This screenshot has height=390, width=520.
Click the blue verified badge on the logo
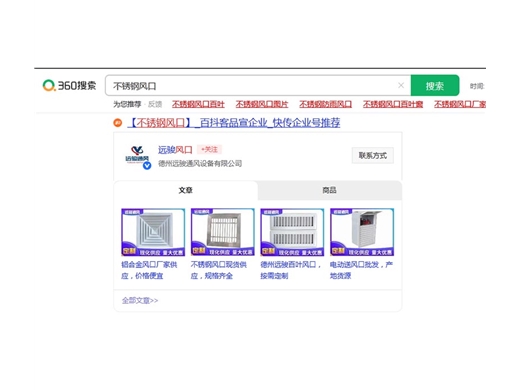[147, 165]
